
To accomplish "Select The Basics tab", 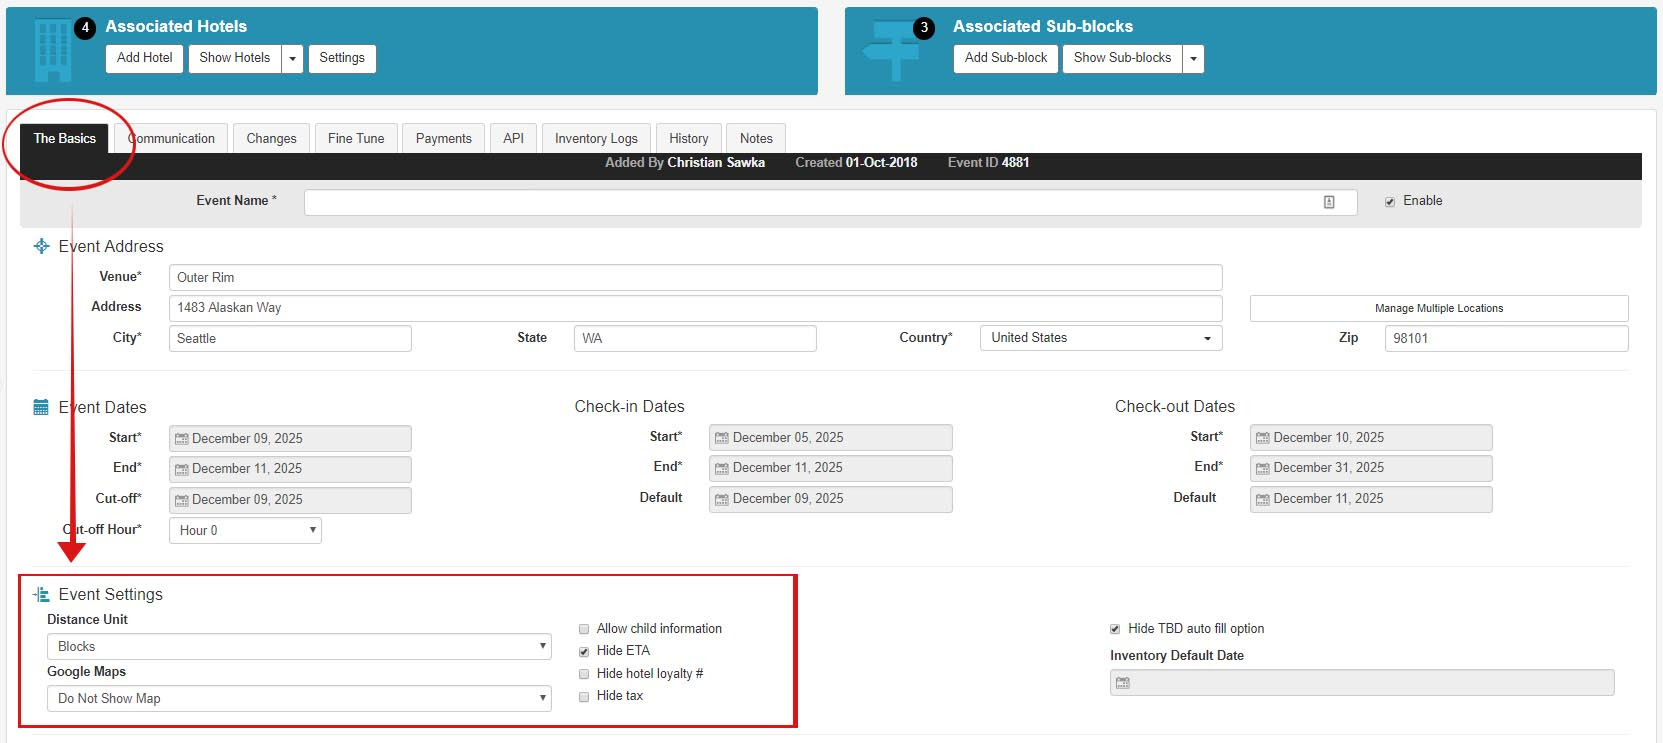I will [65, 138].
